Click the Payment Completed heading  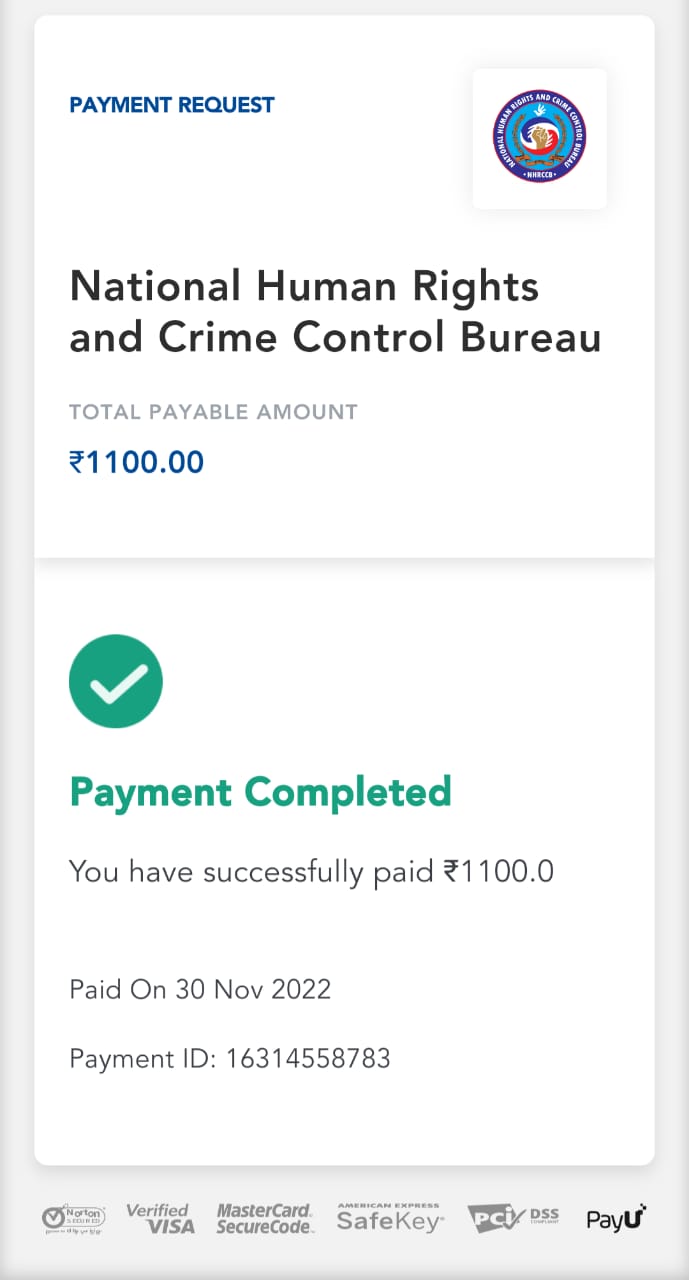260,792
